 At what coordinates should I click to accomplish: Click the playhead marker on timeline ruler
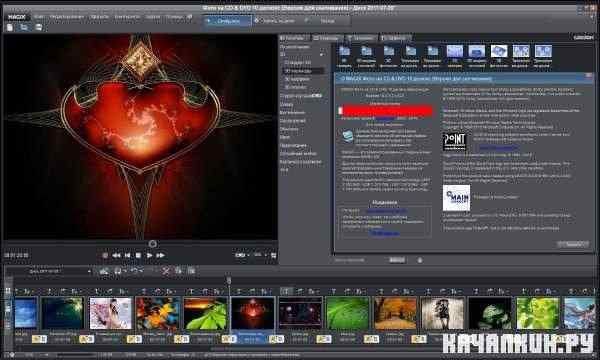(x=229, y=280)
